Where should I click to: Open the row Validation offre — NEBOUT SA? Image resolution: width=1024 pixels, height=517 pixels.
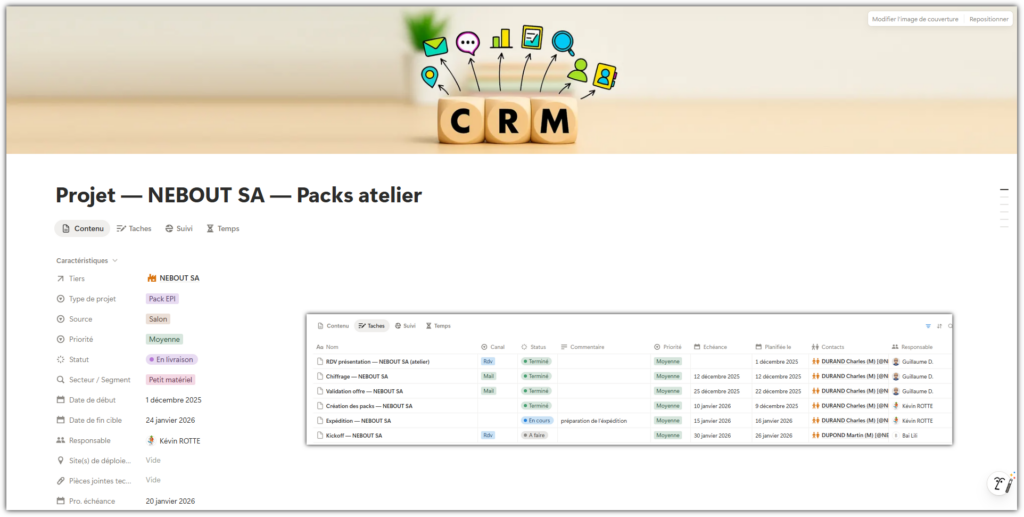[x=364, y=391]
